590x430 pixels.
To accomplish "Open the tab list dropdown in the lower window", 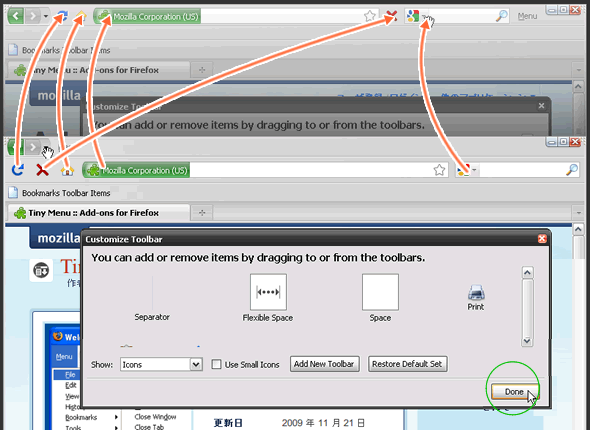I will (x=578, y=213).
